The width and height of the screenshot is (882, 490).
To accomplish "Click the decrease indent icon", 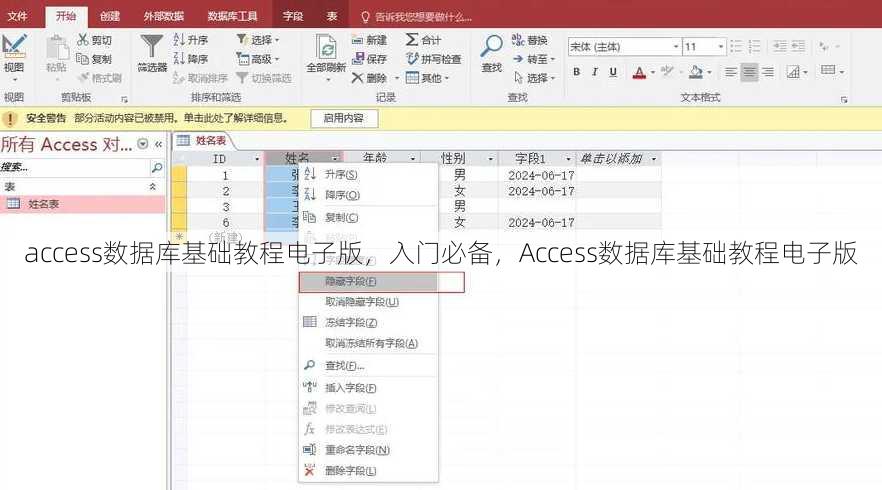I will tap(780, 47).
